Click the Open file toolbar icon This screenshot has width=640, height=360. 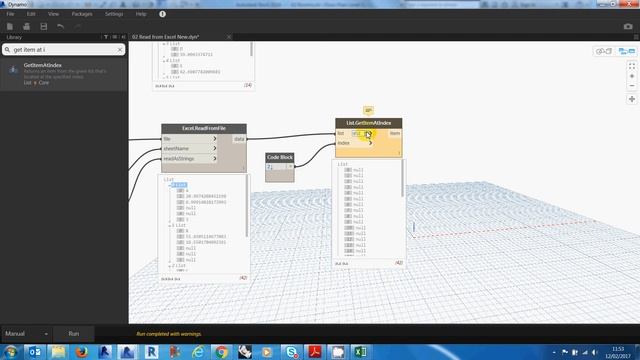[x=27, y=27]
